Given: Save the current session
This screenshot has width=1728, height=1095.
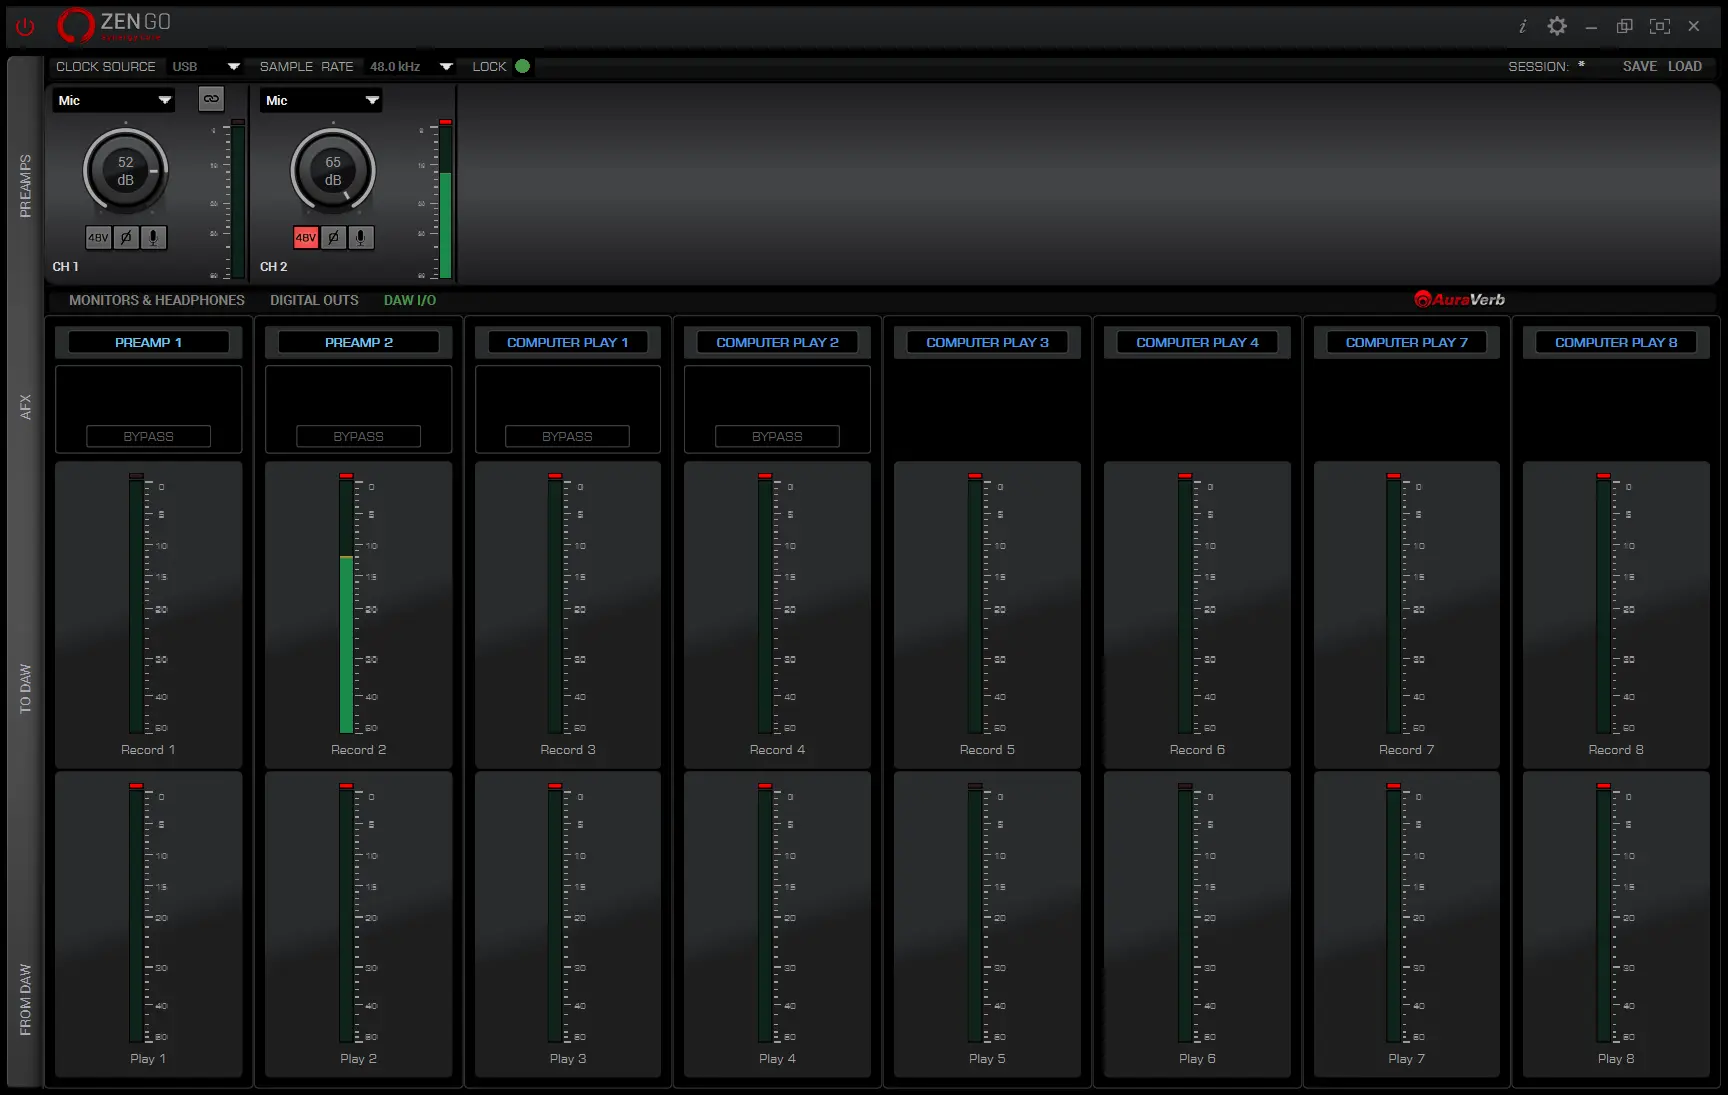Looking at the screenshot, I should (x=1639, y=67).
